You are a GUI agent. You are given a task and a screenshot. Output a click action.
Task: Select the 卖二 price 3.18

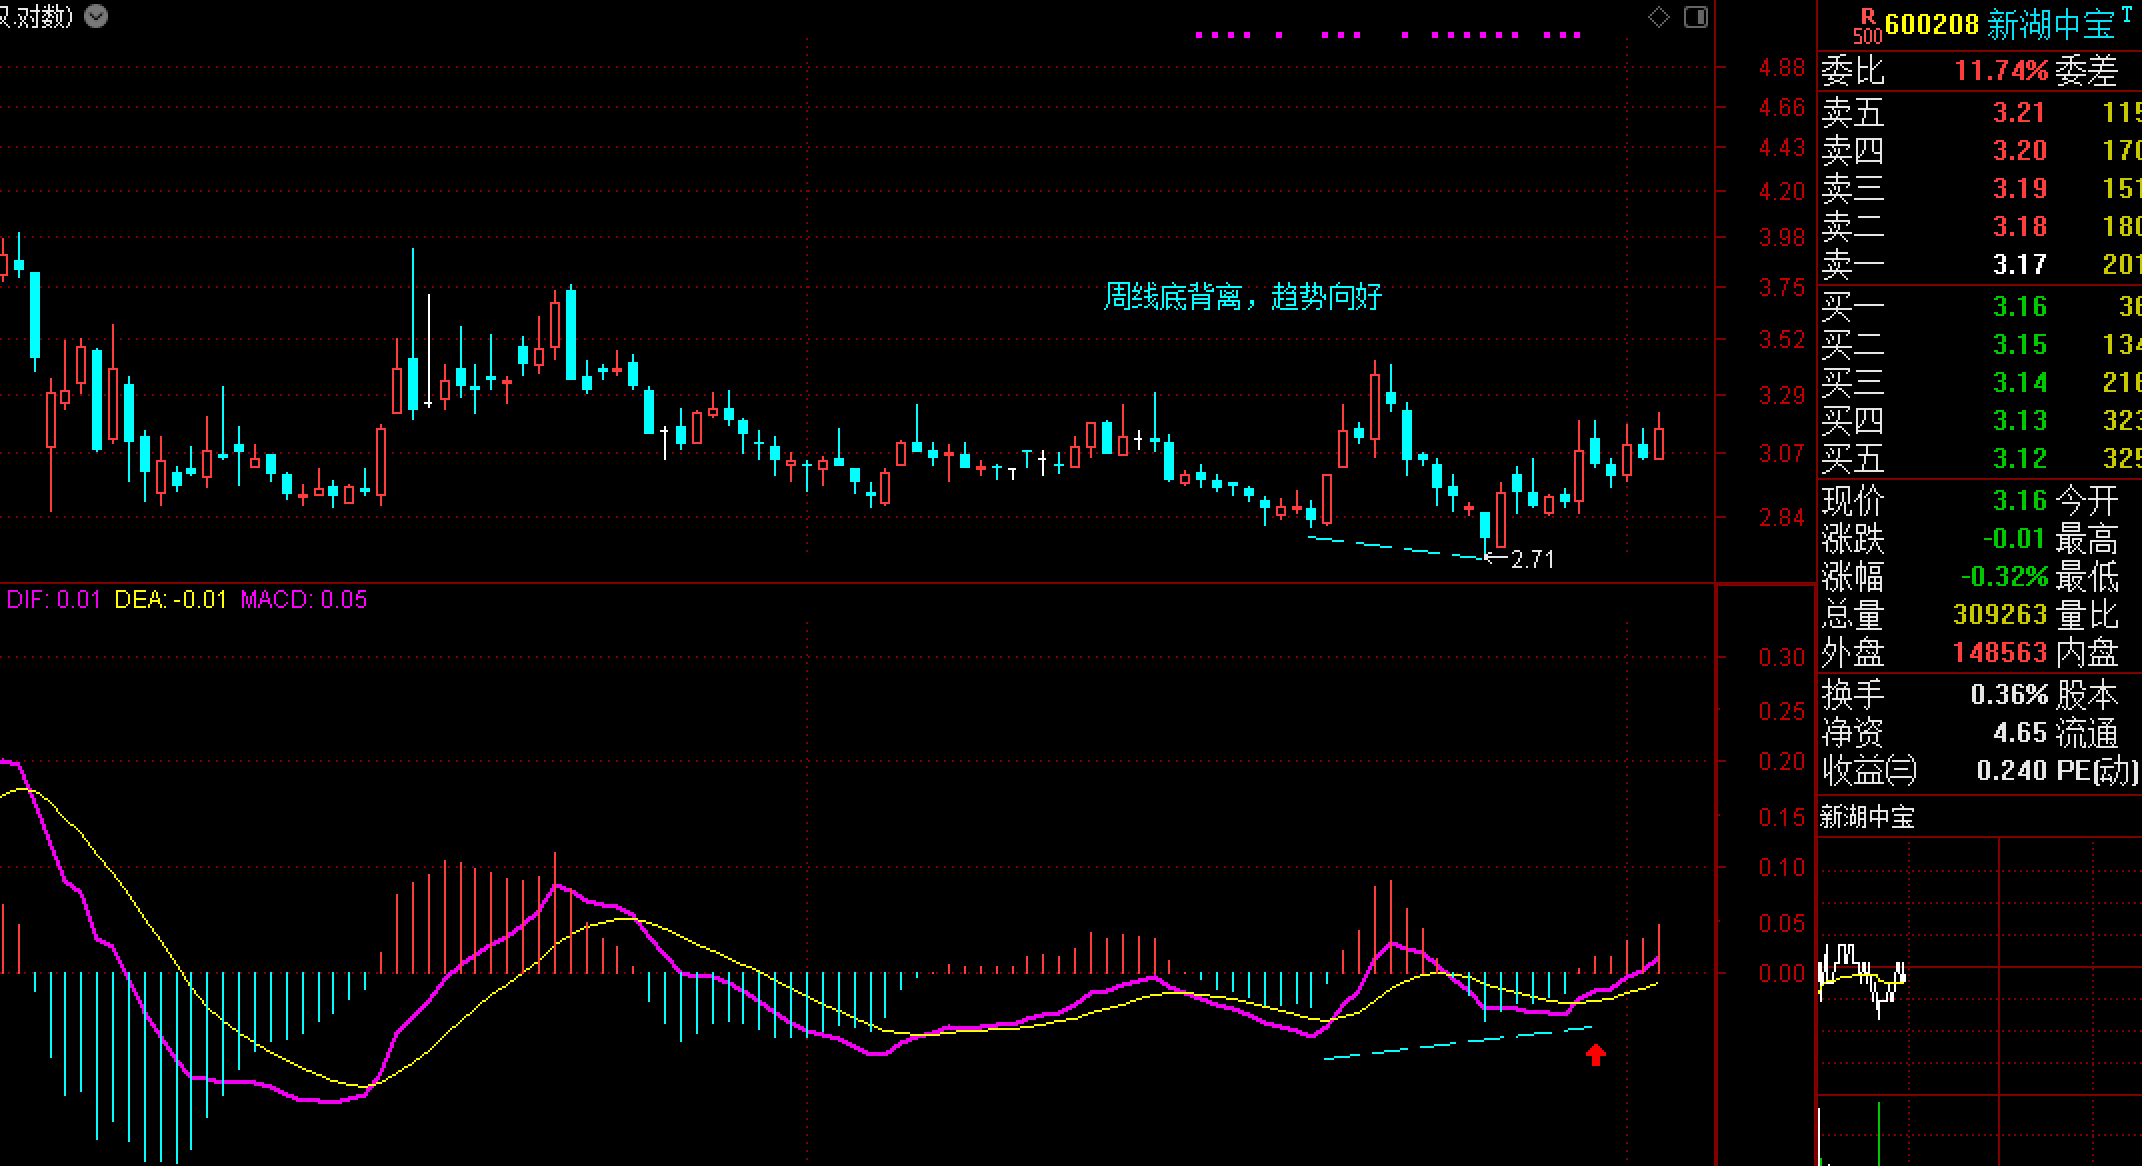2020,227
